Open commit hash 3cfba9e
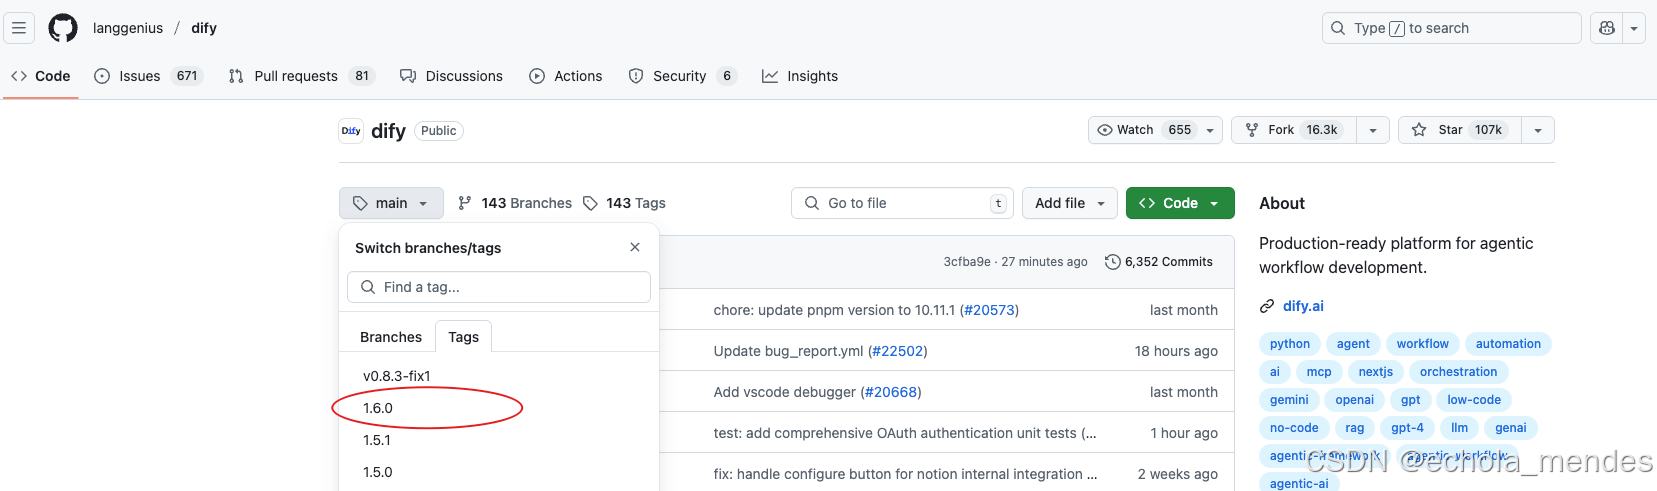 tap(967, 262)
